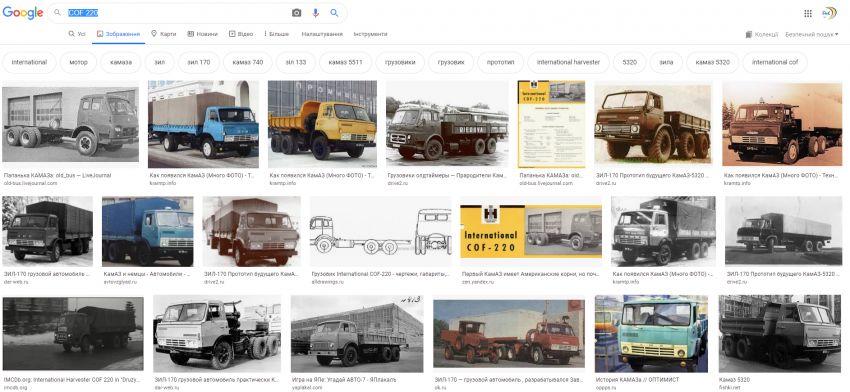The height and width of the screenshot is (392, 850).
Task: Open the Google apps grid icon
Action: 808,14
